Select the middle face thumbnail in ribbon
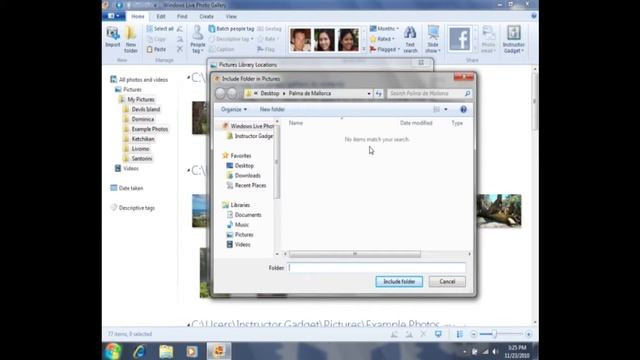Screen dimensions: 640x360 point(324,40)
